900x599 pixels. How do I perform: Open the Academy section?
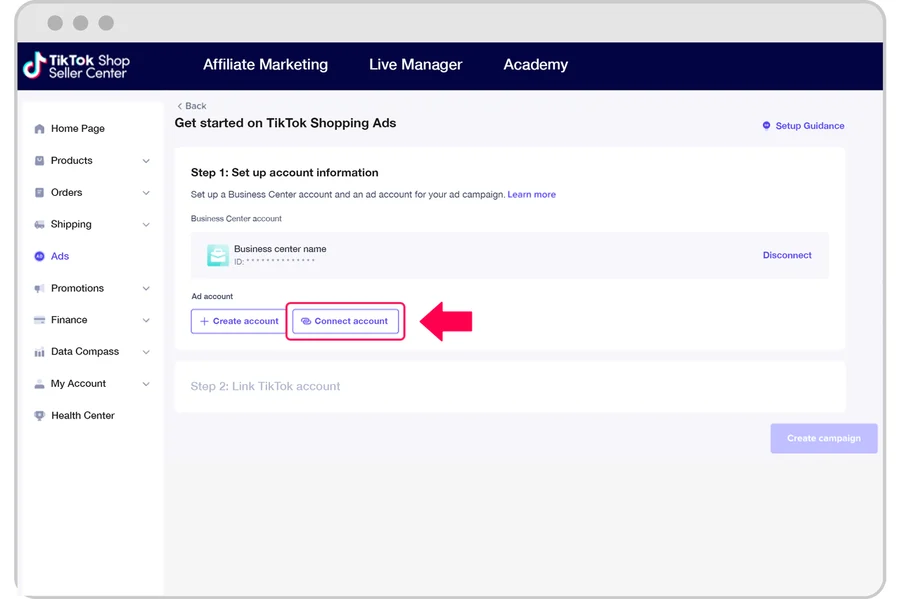pos(535,64)
